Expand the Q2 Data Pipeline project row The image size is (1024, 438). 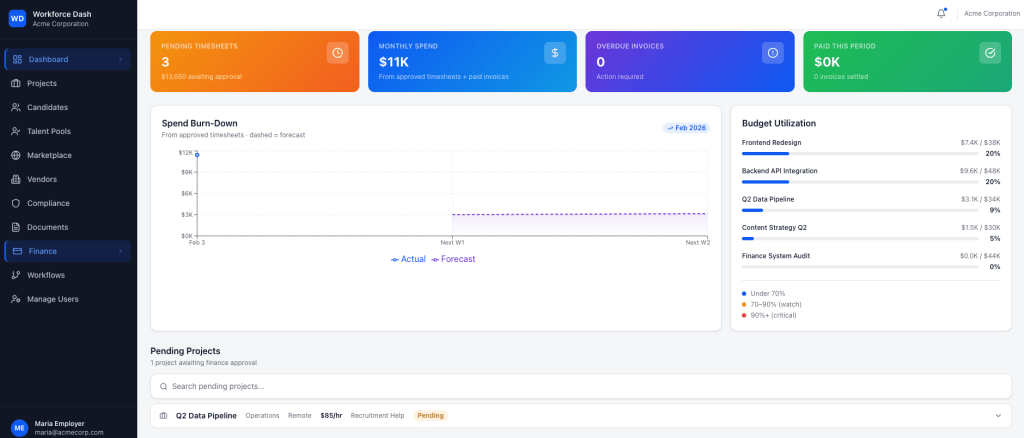[x=997, y=415]
